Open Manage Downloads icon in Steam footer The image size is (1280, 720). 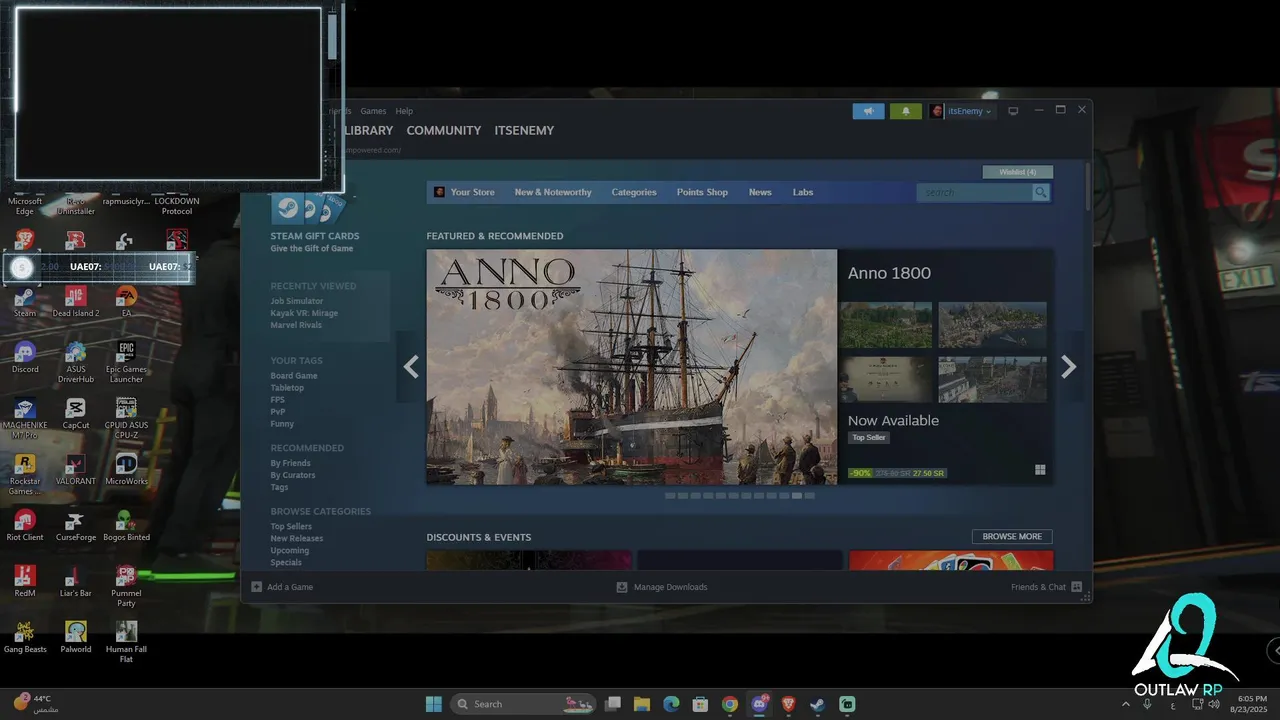pyautogui.click(x=622, y=587)
